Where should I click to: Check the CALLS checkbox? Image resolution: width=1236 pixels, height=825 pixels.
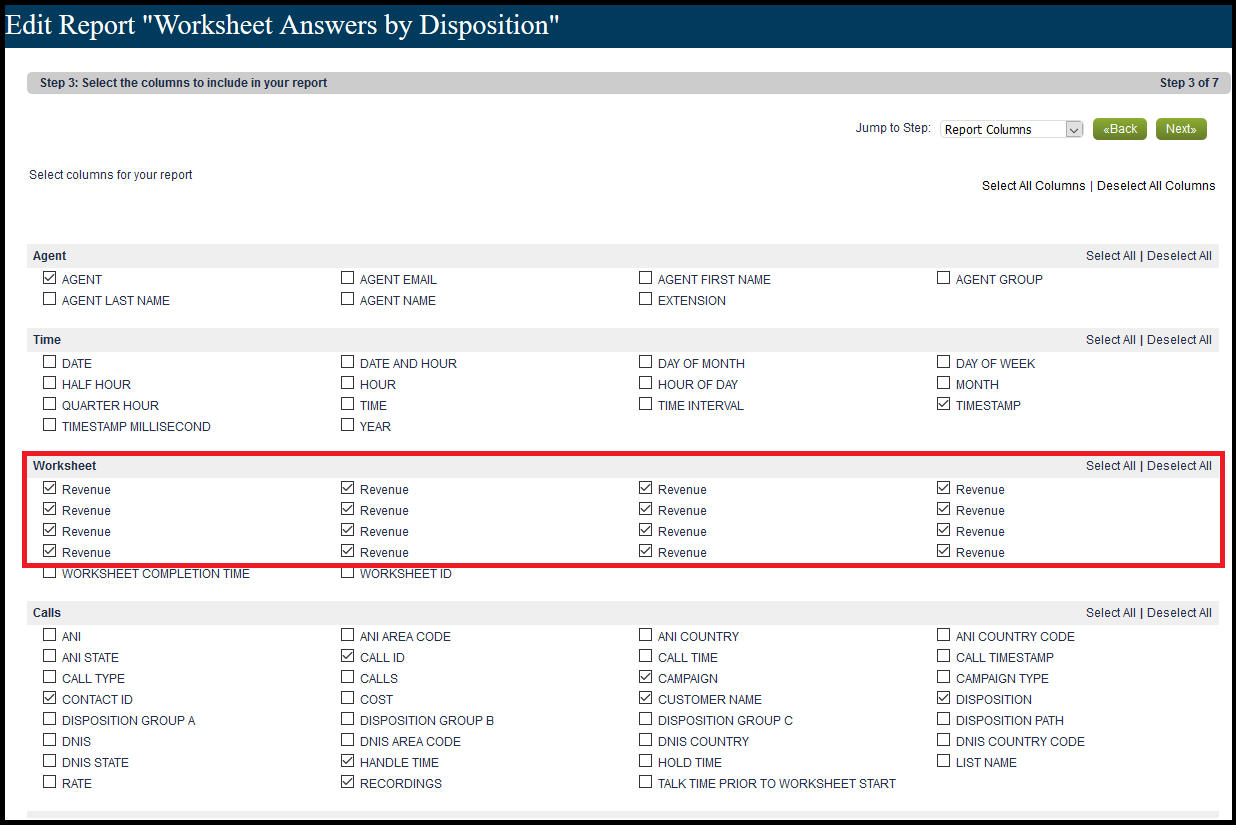pos(348,677)
